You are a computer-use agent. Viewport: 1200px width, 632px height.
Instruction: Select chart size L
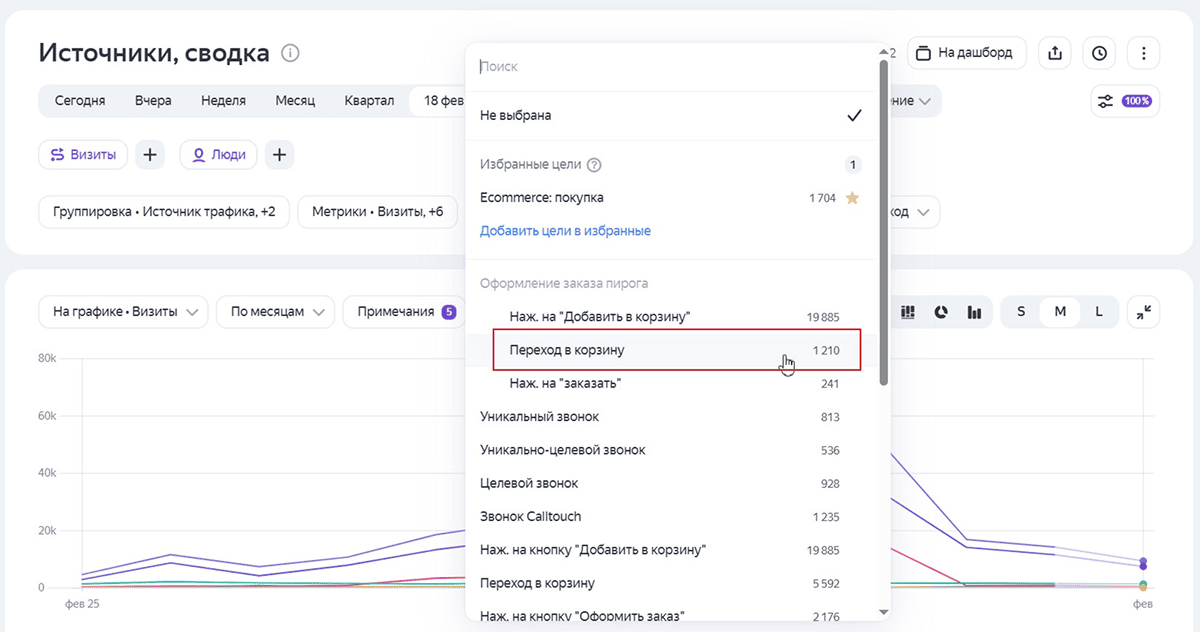(x=1098, y=312)
